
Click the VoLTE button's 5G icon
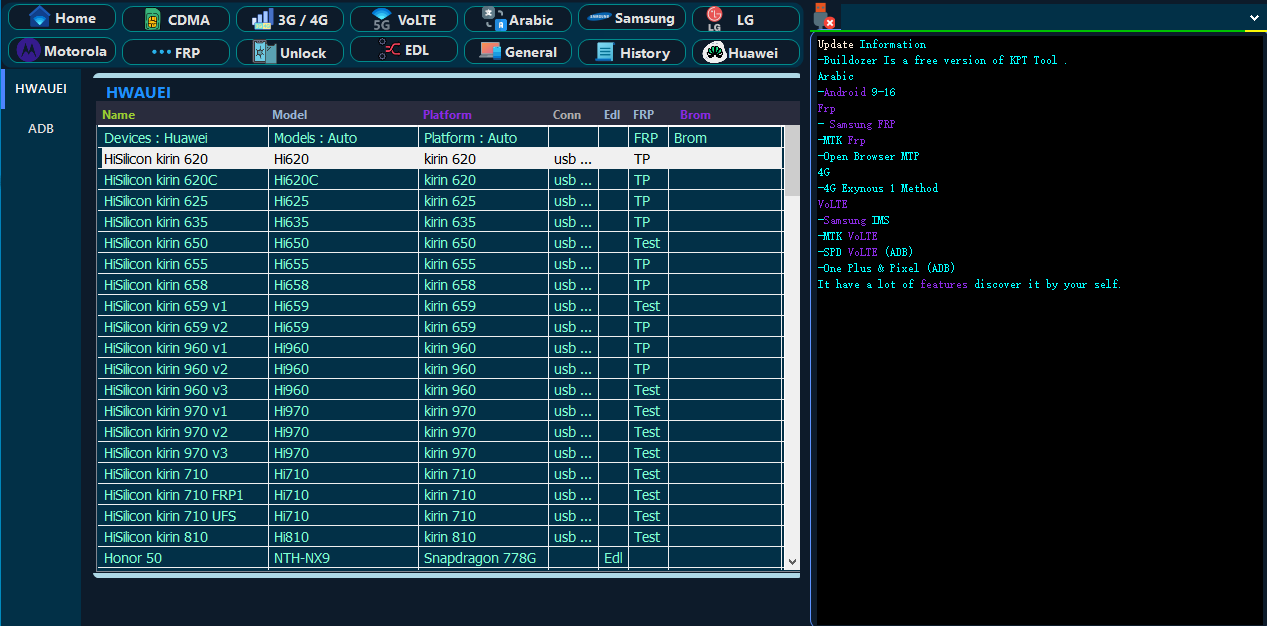[x=381, y=19]
